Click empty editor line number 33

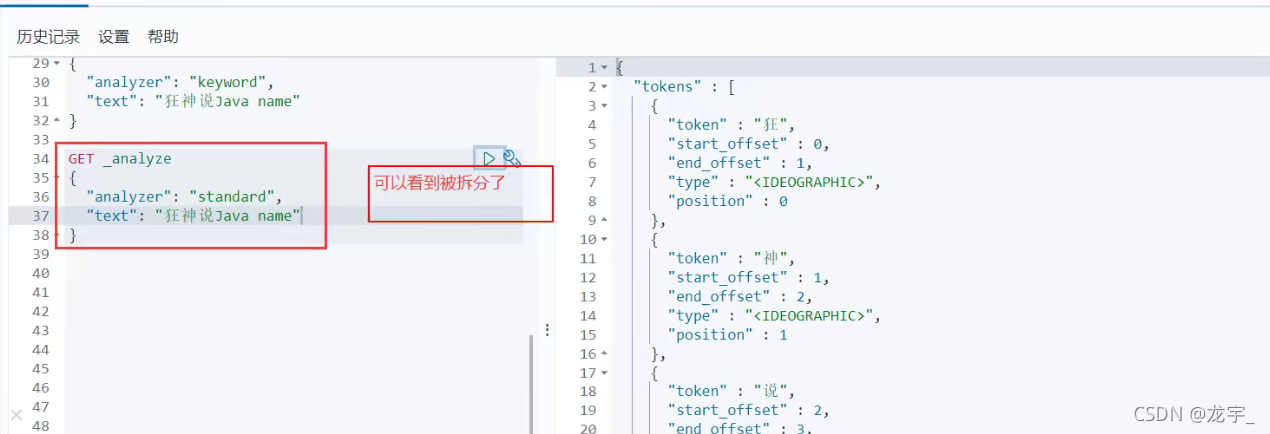tap(40, 139)
